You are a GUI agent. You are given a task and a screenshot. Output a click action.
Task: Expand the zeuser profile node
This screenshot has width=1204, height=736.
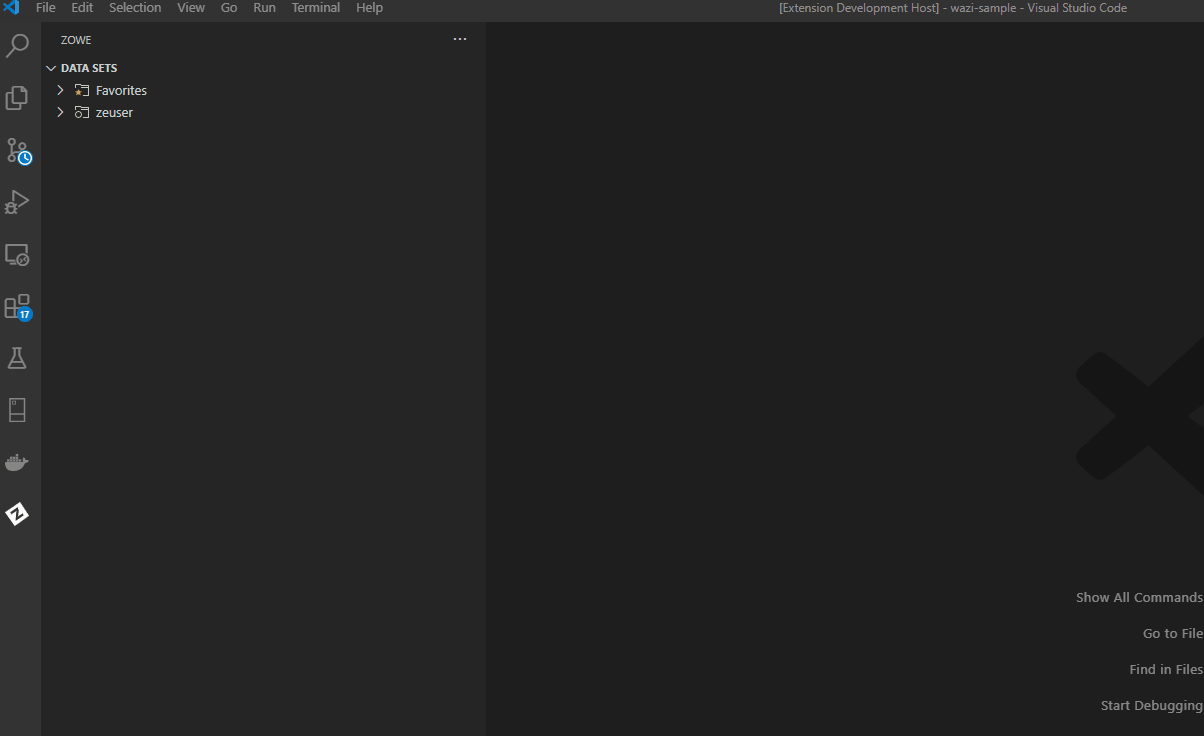point(60,112)
